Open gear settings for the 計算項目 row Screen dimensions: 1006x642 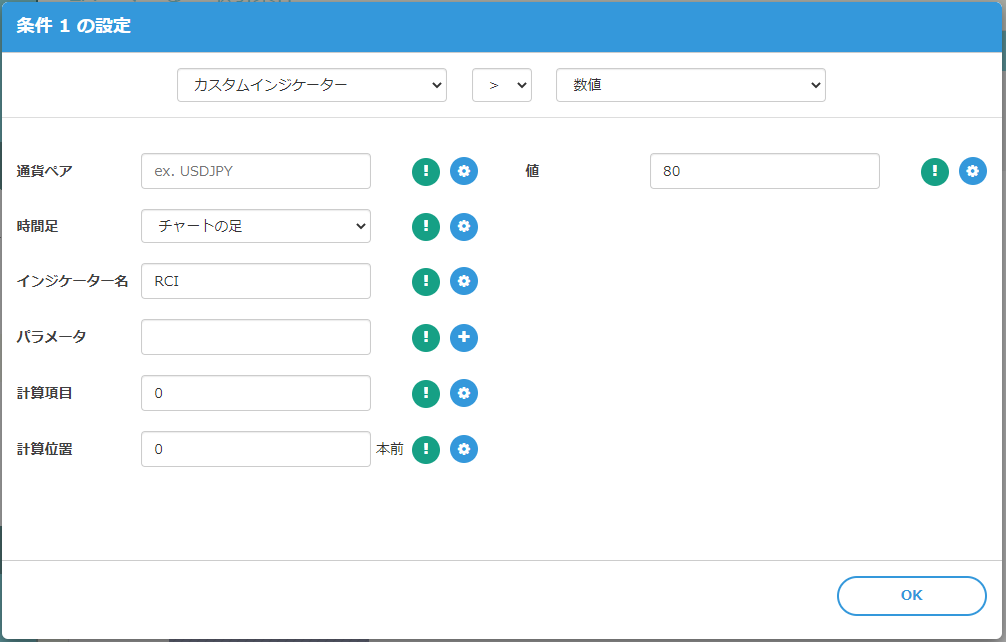464,393
